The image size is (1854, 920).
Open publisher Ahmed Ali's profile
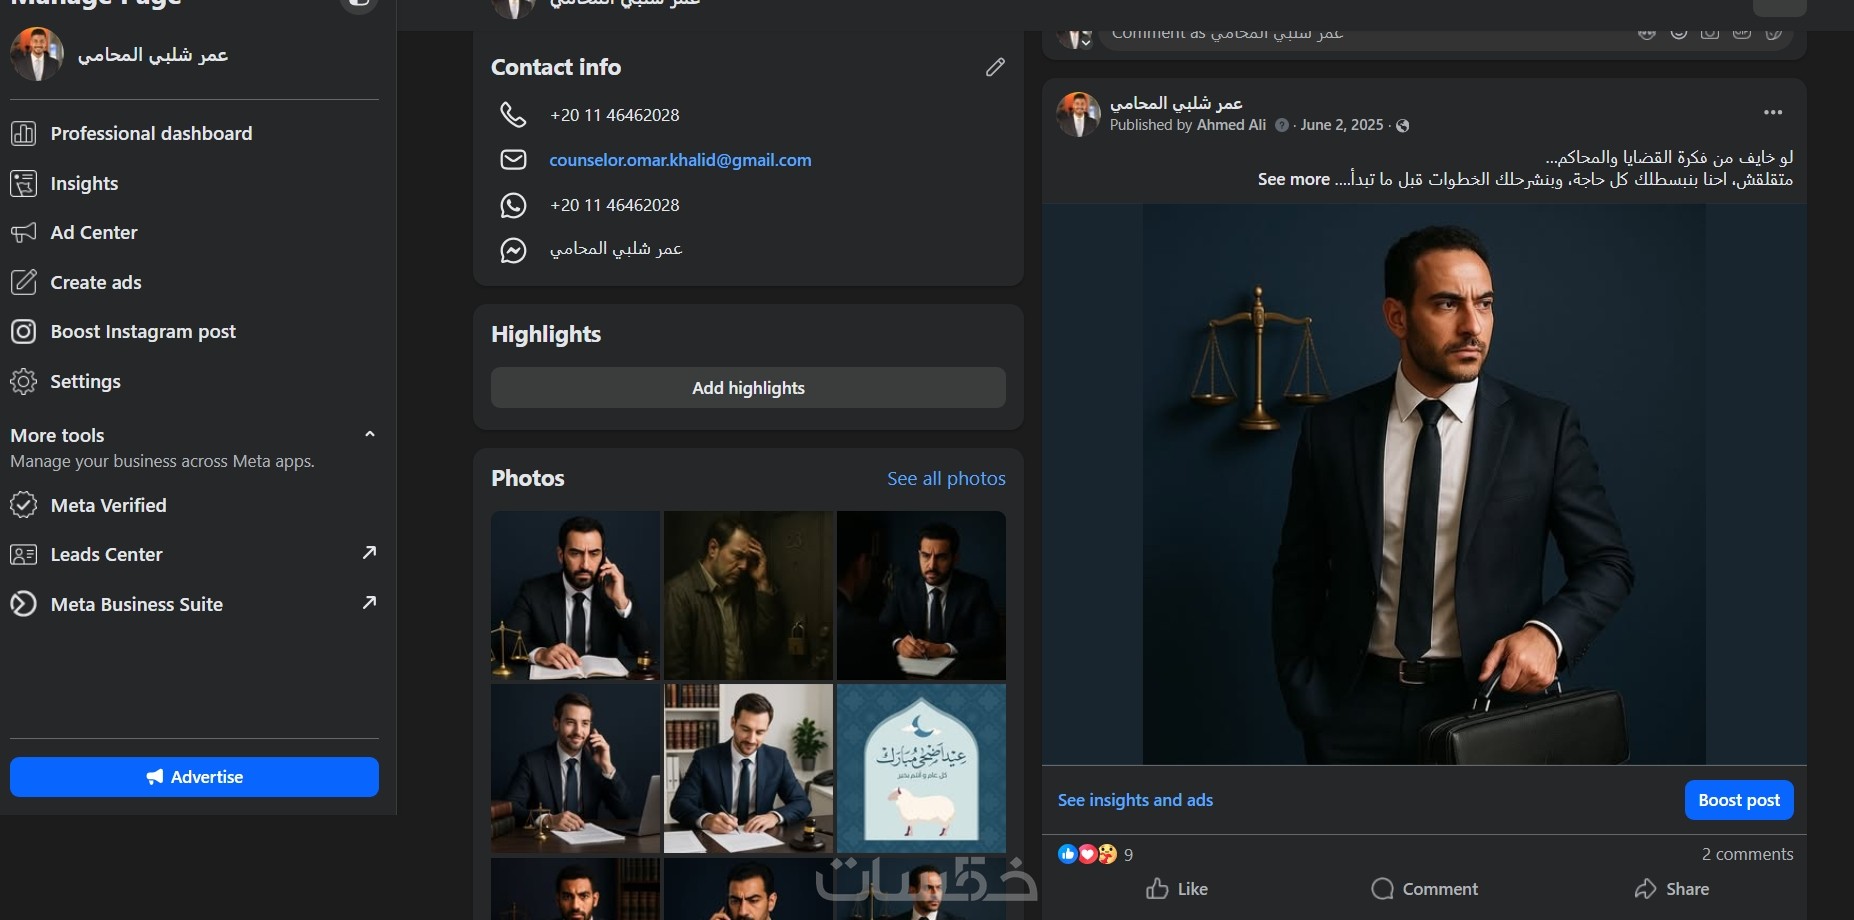(1231, 125)
